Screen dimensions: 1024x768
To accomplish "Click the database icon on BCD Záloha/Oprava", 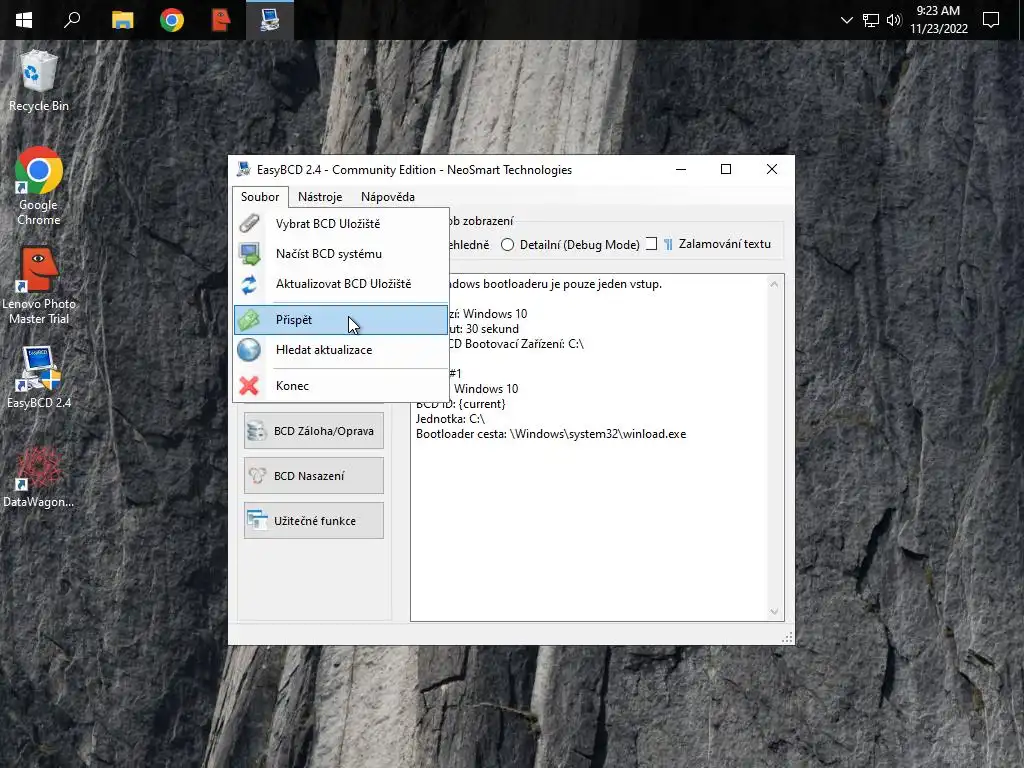I will pyautogui.click(x=257, y=431).
